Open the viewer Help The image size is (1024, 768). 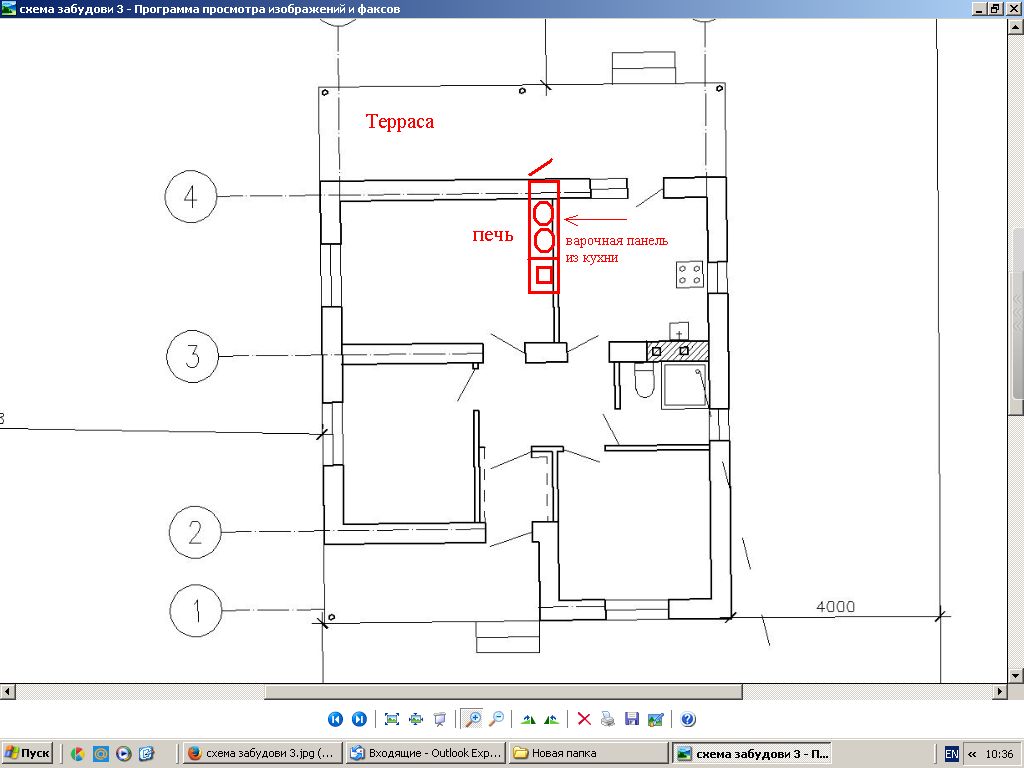click(x=688, y=719)
